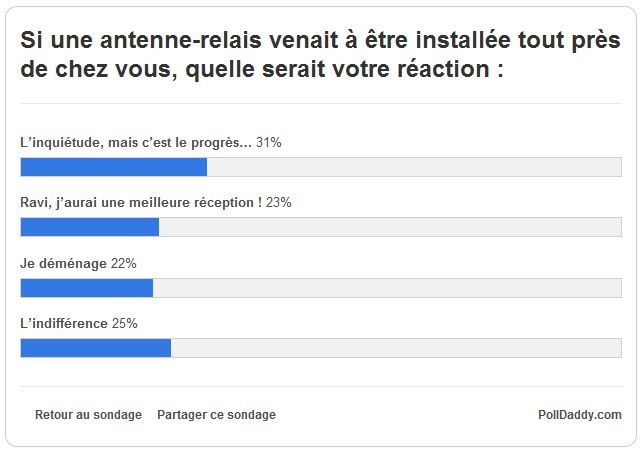This screenshot has width=643, height=450.
Task: Select the "L'inquiétude, mais c'est le progrès" answer label
Action: tap(136, 143)
